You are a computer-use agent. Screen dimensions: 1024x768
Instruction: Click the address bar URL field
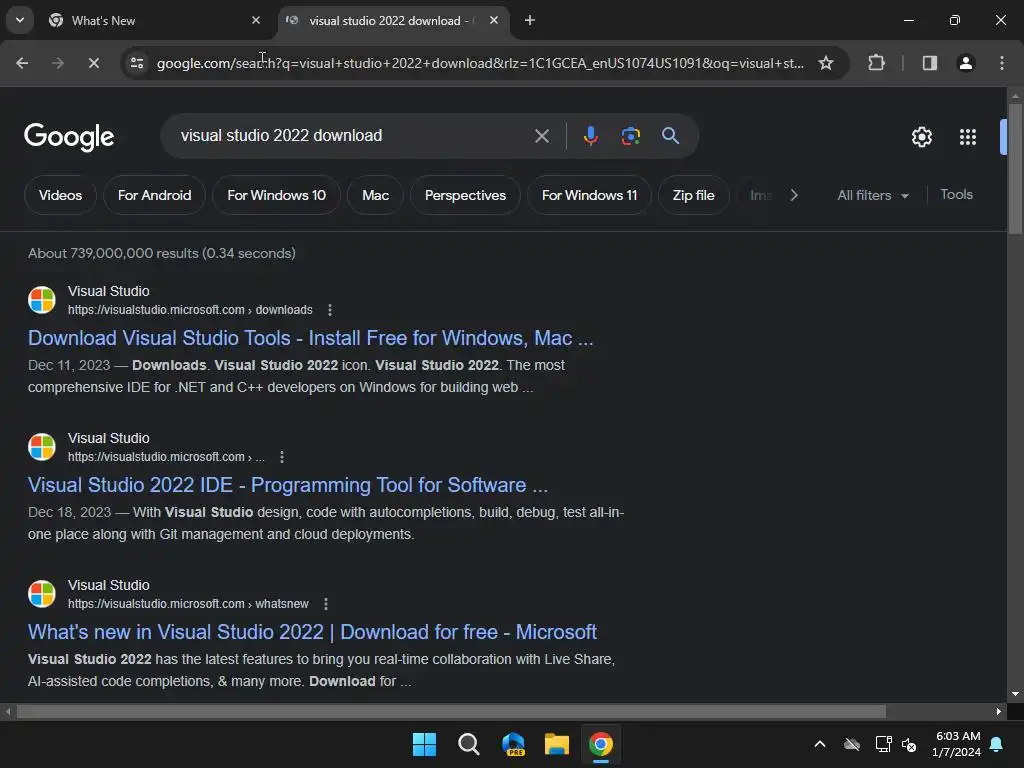480,63
